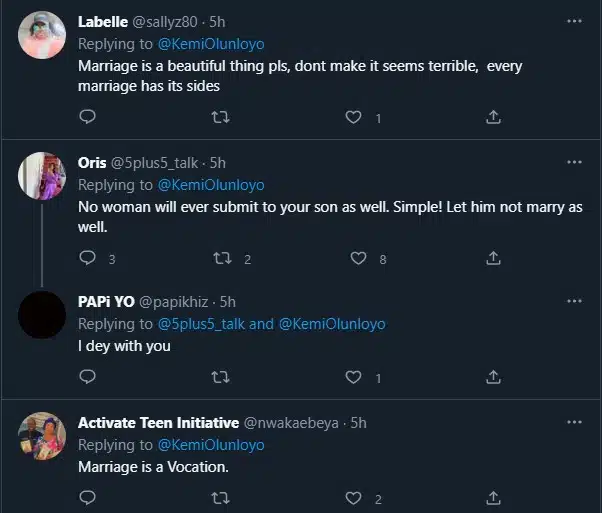
Task: Share Labelle's tweet
Action: click(x=492, y=117)
